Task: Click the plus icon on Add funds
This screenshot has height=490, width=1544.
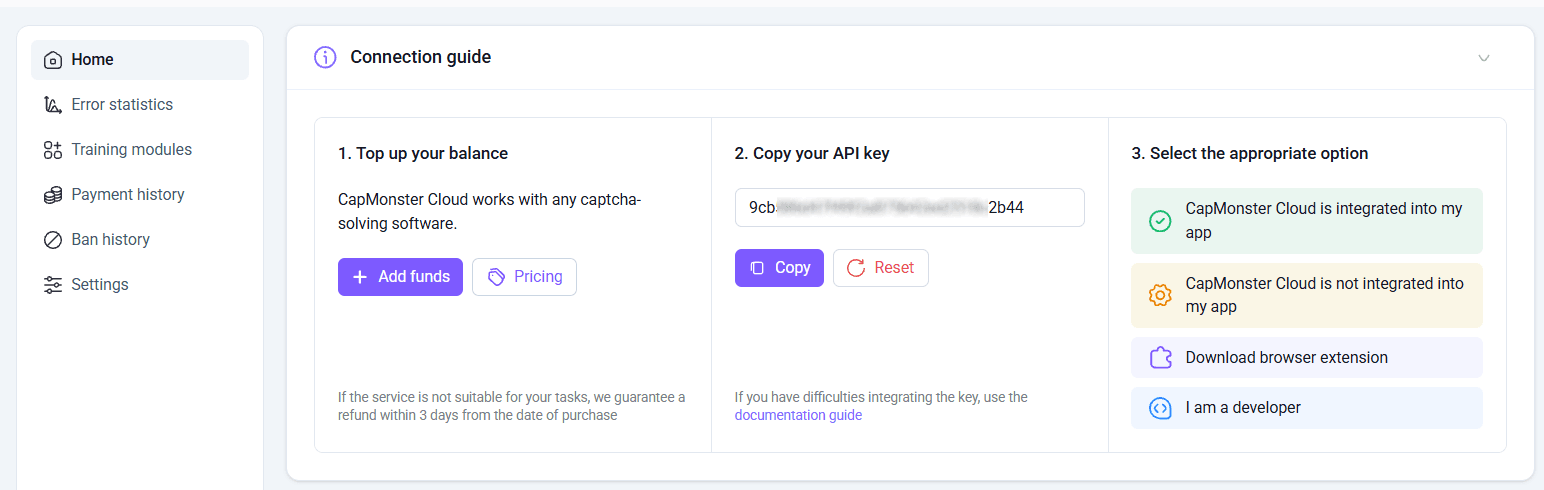Action: click(x=361, y=277)
